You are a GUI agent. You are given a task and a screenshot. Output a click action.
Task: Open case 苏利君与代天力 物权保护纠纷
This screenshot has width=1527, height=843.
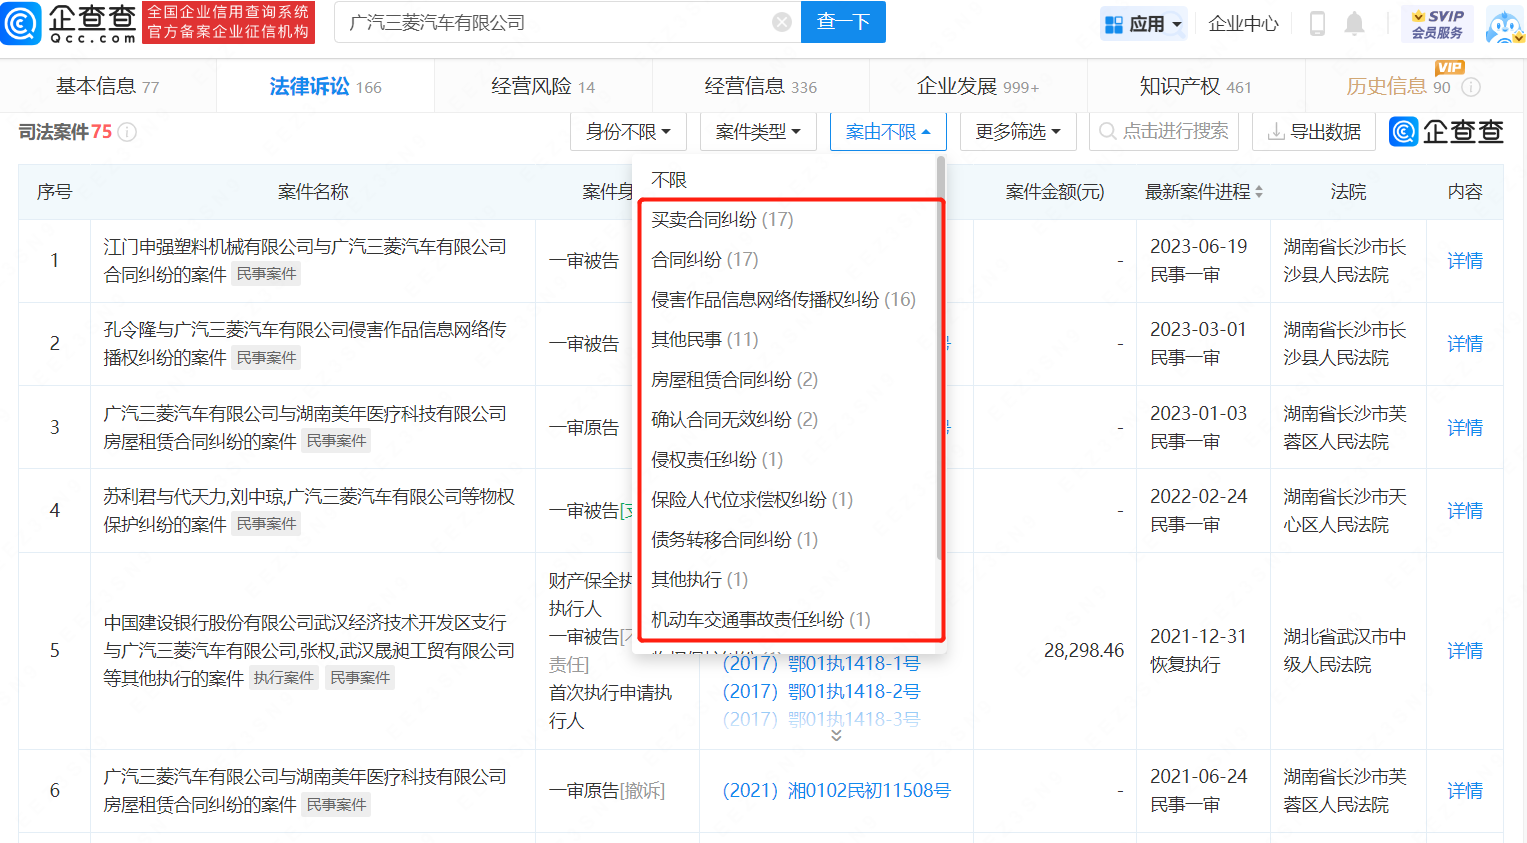[x=309, y=510]
